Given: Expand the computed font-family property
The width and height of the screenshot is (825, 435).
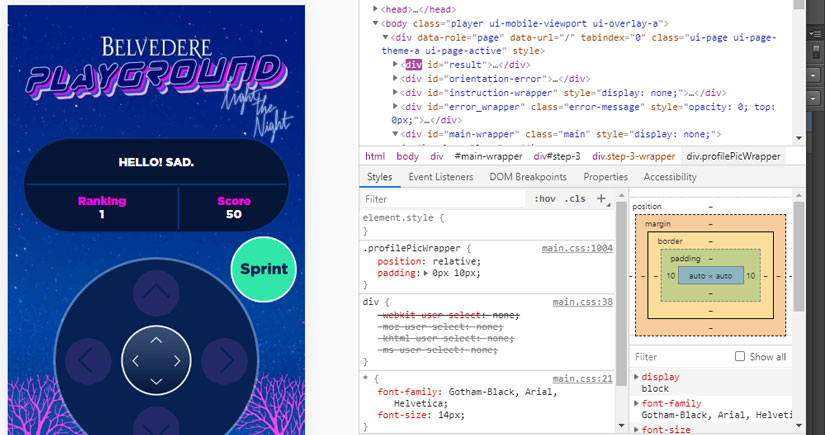Looking at the screenshot, I should (x=637, y=403).
